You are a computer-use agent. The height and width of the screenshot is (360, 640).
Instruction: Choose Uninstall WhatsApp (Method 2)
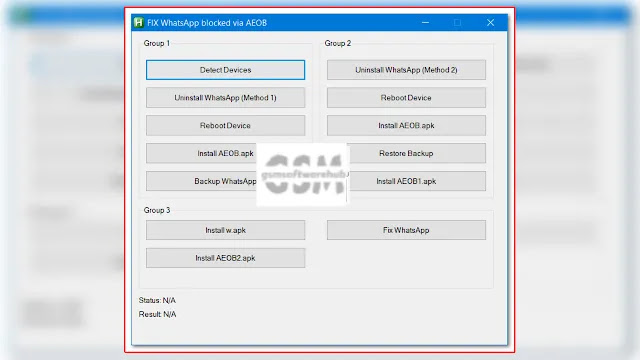coord(406,70)
